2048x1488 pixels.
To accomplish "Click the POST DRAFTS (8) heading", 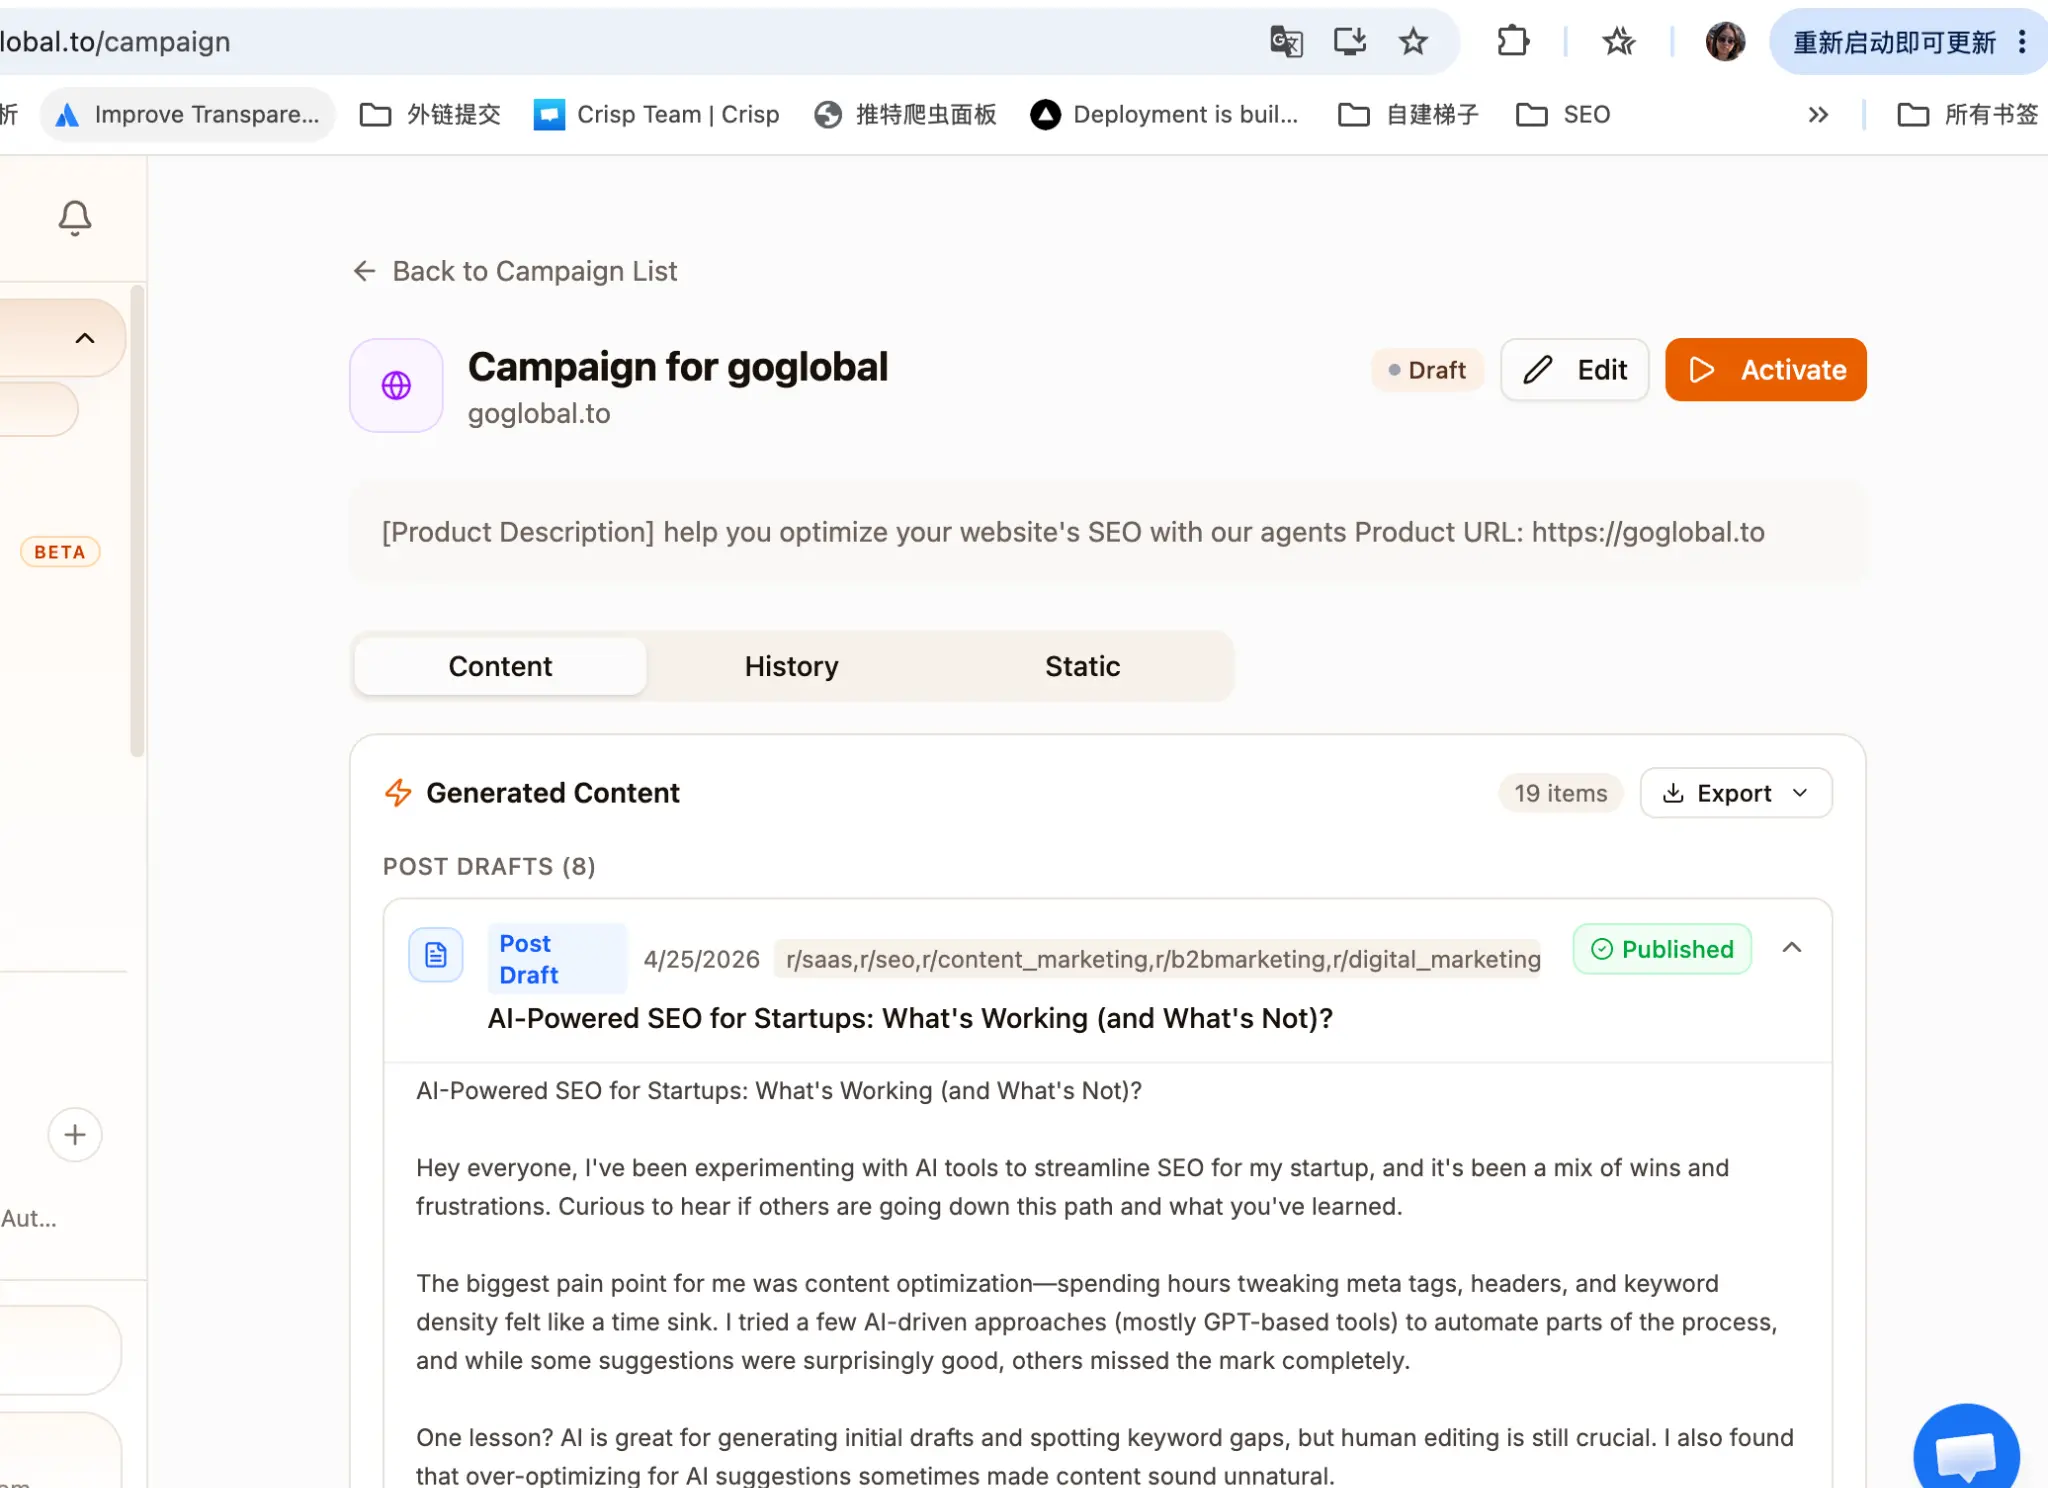I will [x=489, y=866].
